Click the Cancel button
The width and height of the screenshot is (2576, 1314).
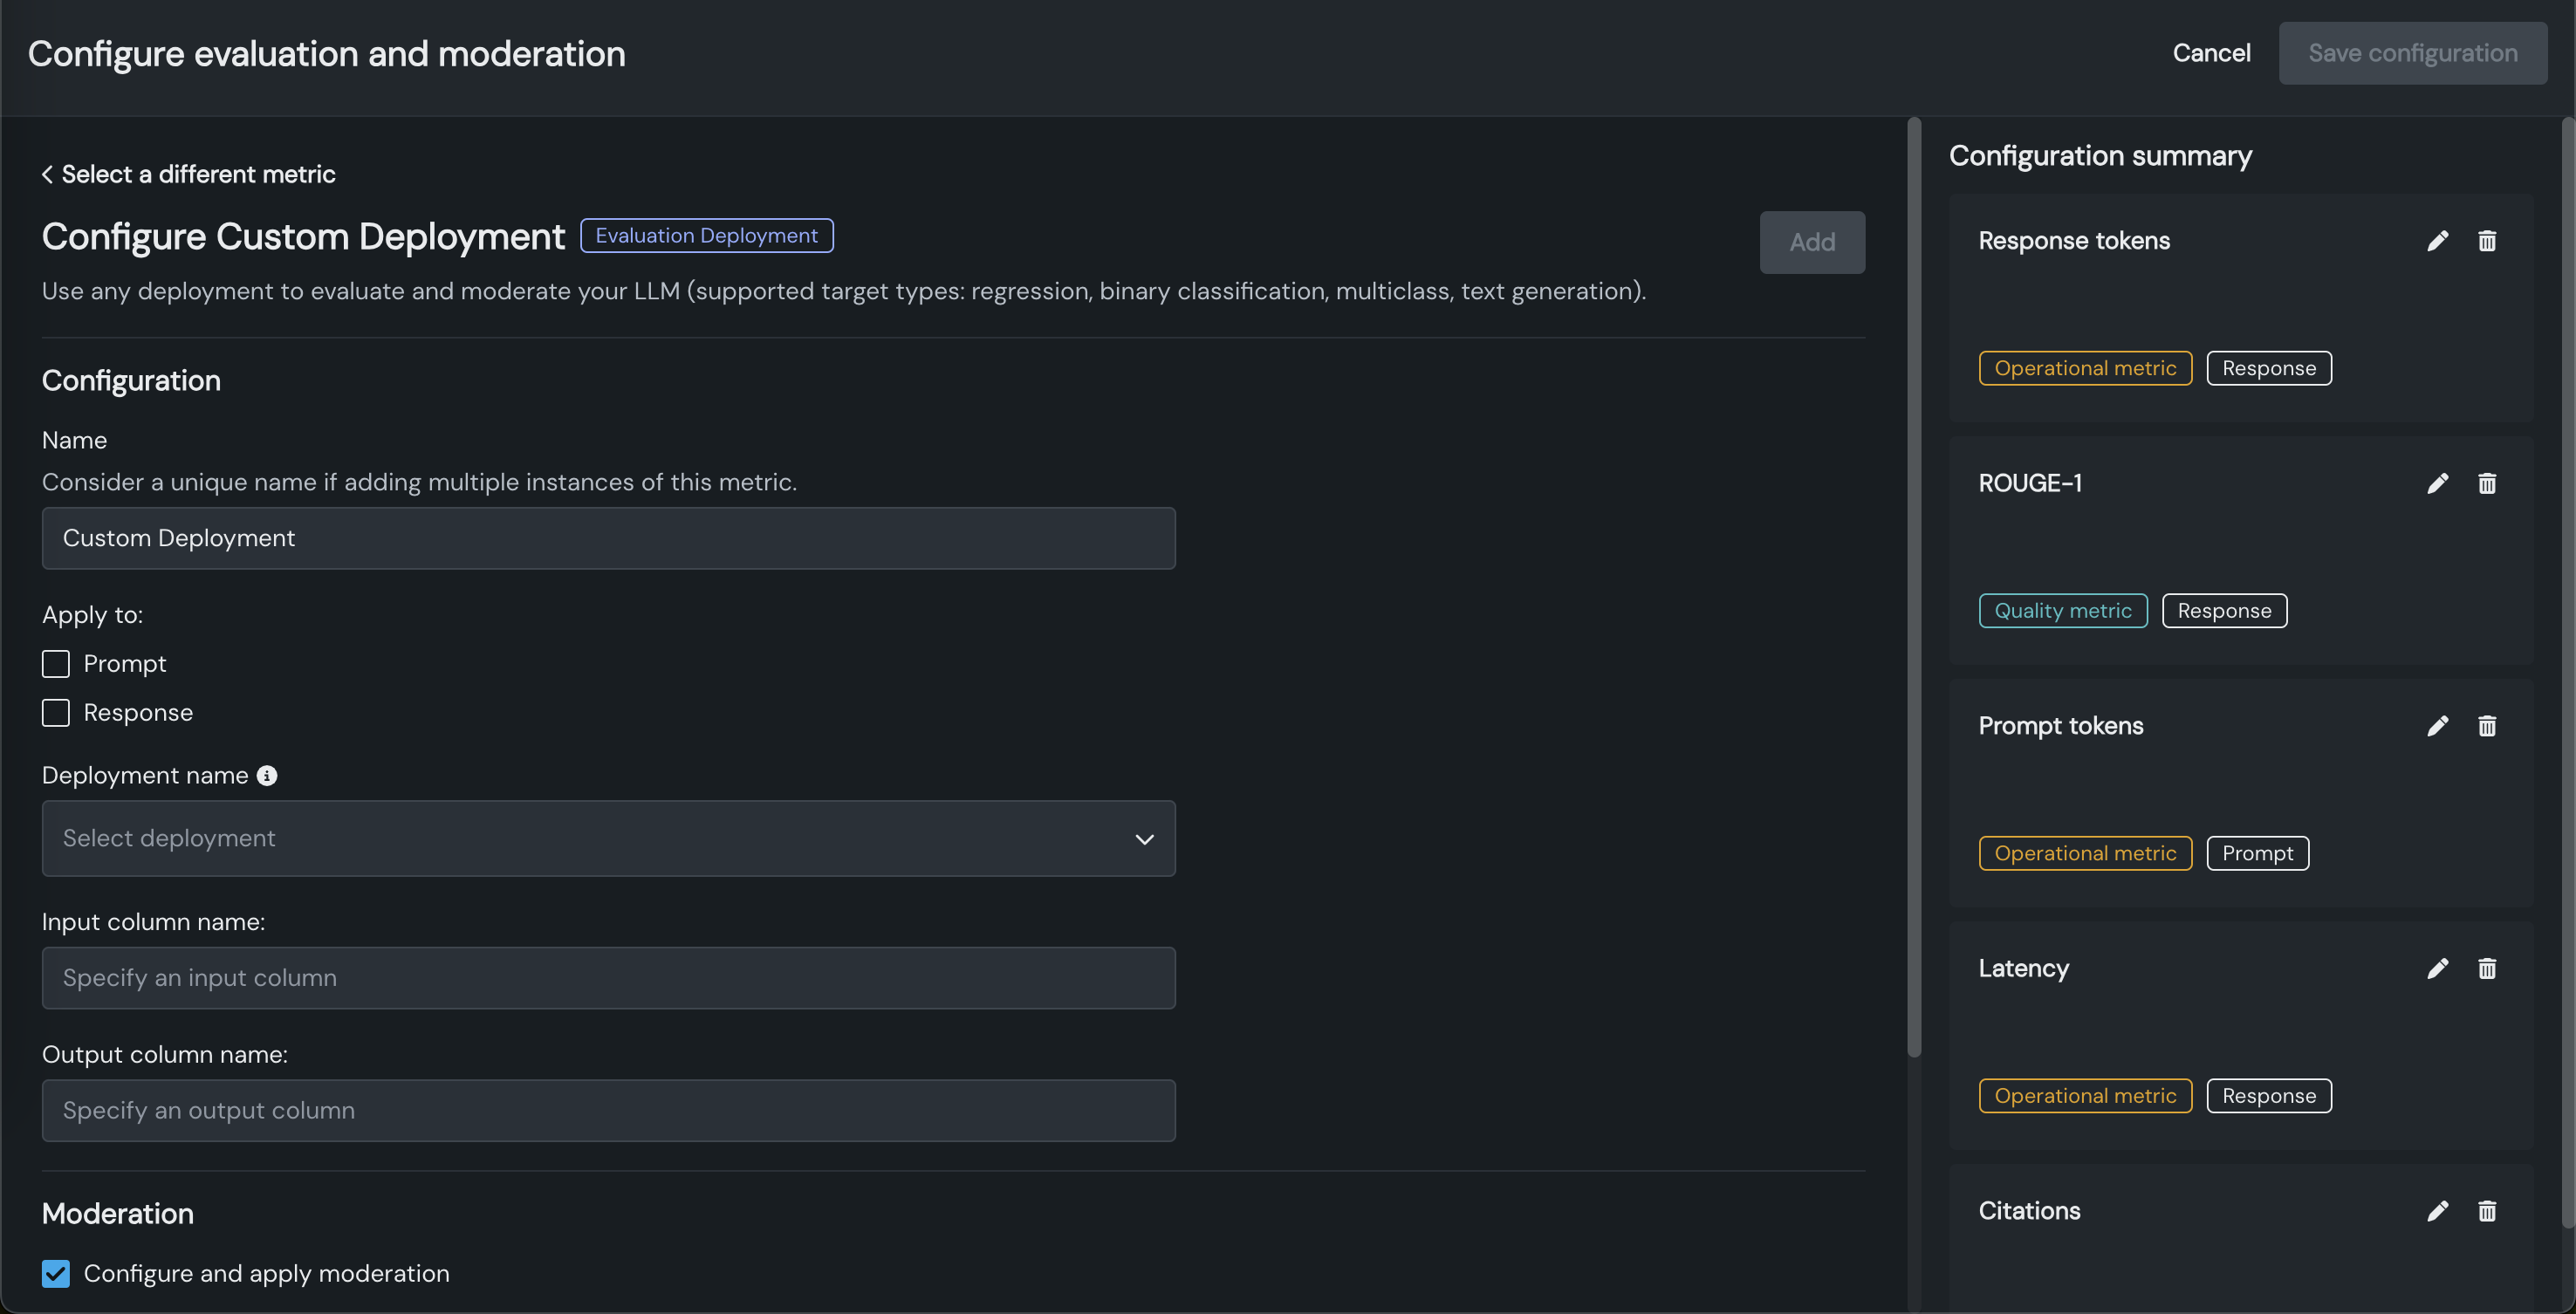(x=2211, y=53)
